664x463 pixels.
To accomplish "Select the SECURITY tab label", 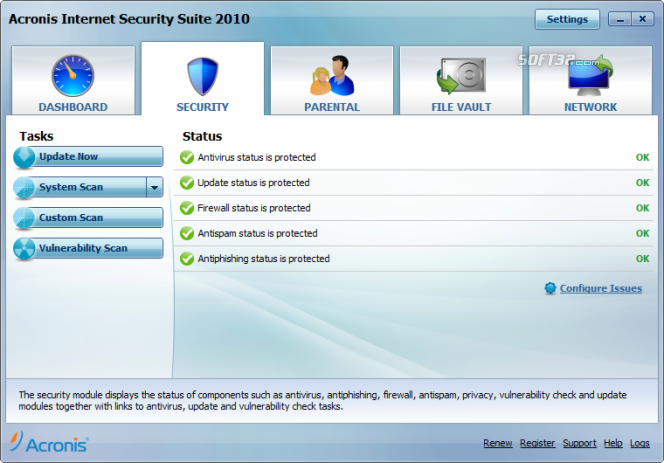I will (202, 107).
